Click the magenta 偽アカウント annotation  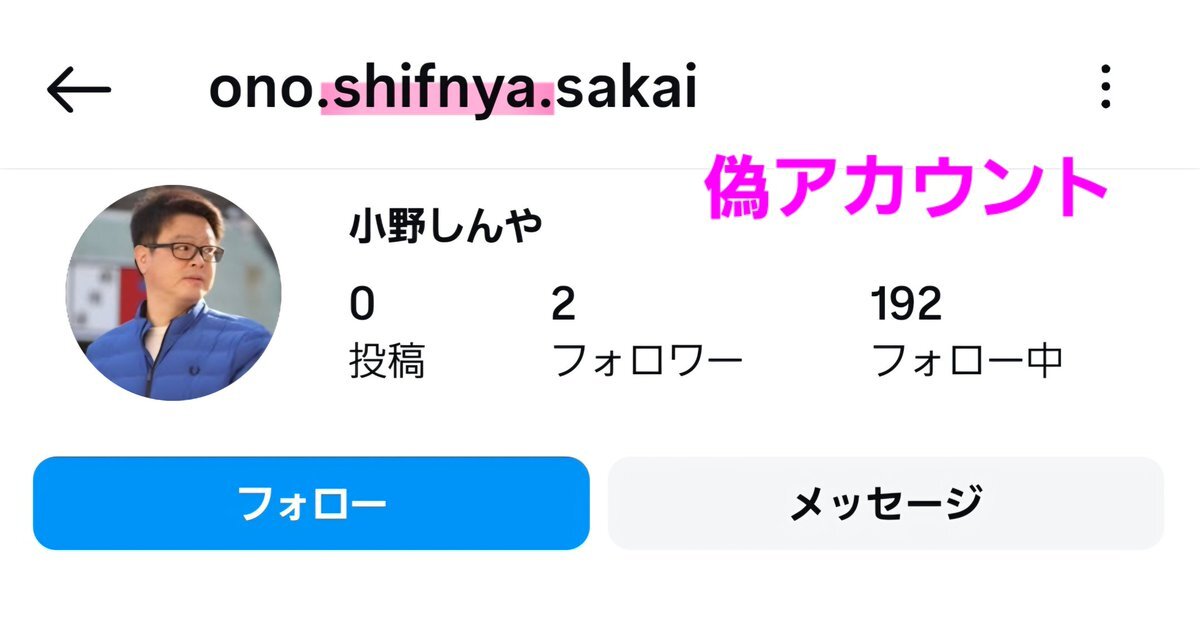907,189
